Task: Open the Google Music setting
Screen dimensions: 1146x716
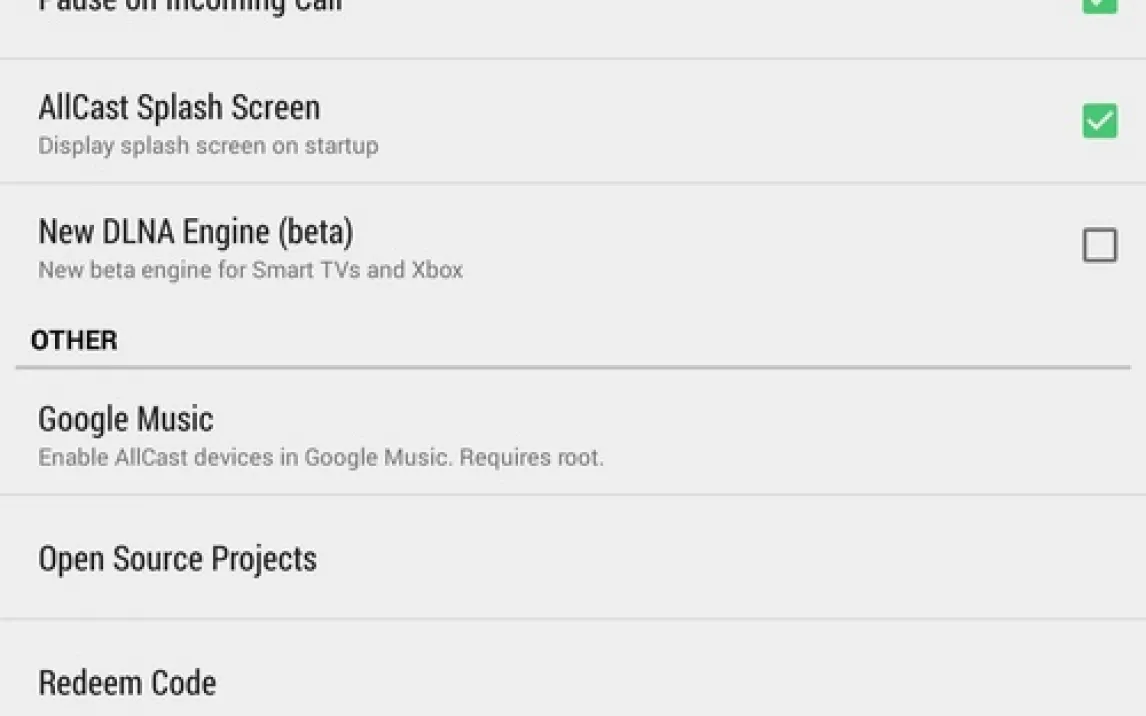Action: [x=126, y=419]
